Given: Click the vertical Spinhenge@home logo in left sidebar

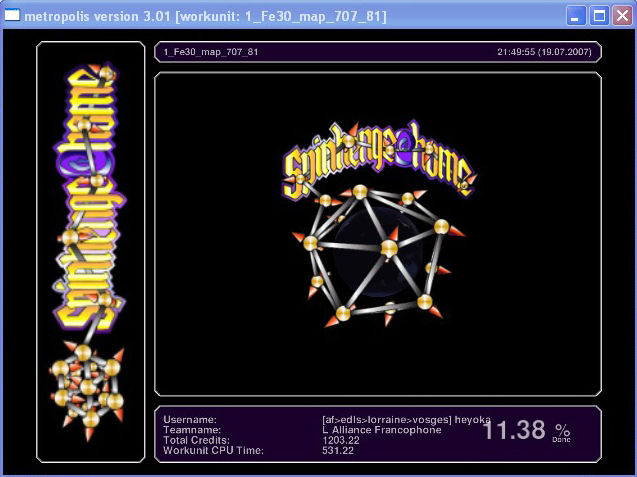Looking at the screenshot, I should (x=87, y=200).
